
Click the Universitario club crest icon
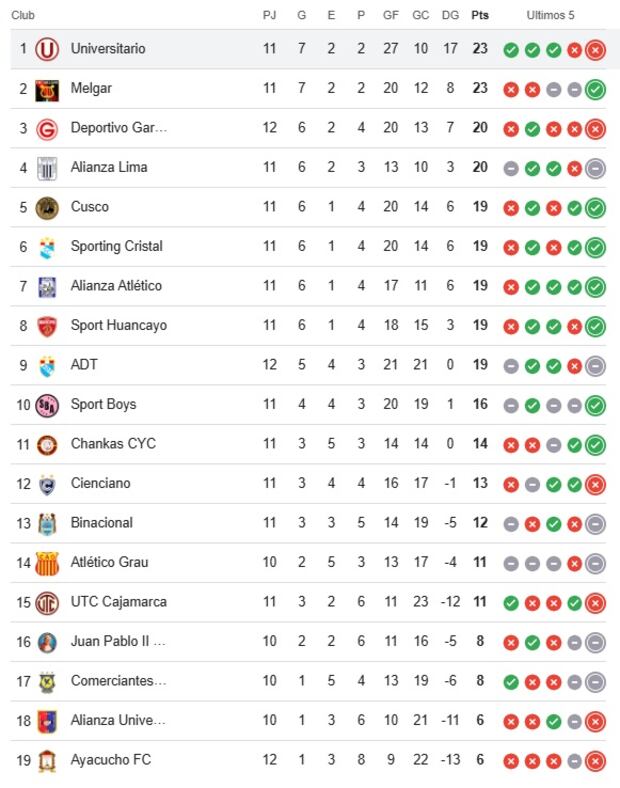pyautogui.click(x=47, y=49)
